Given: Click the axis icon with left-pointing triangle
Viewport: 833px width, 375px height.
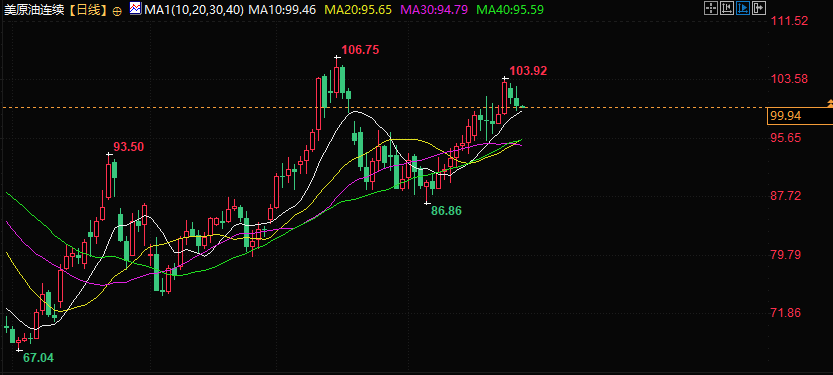Looking at the screenshot, I should click(x=727, y=8).
